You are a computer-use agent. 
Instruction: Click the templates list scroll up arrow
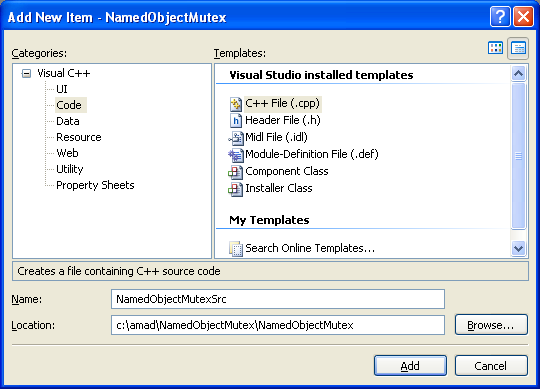518,73
